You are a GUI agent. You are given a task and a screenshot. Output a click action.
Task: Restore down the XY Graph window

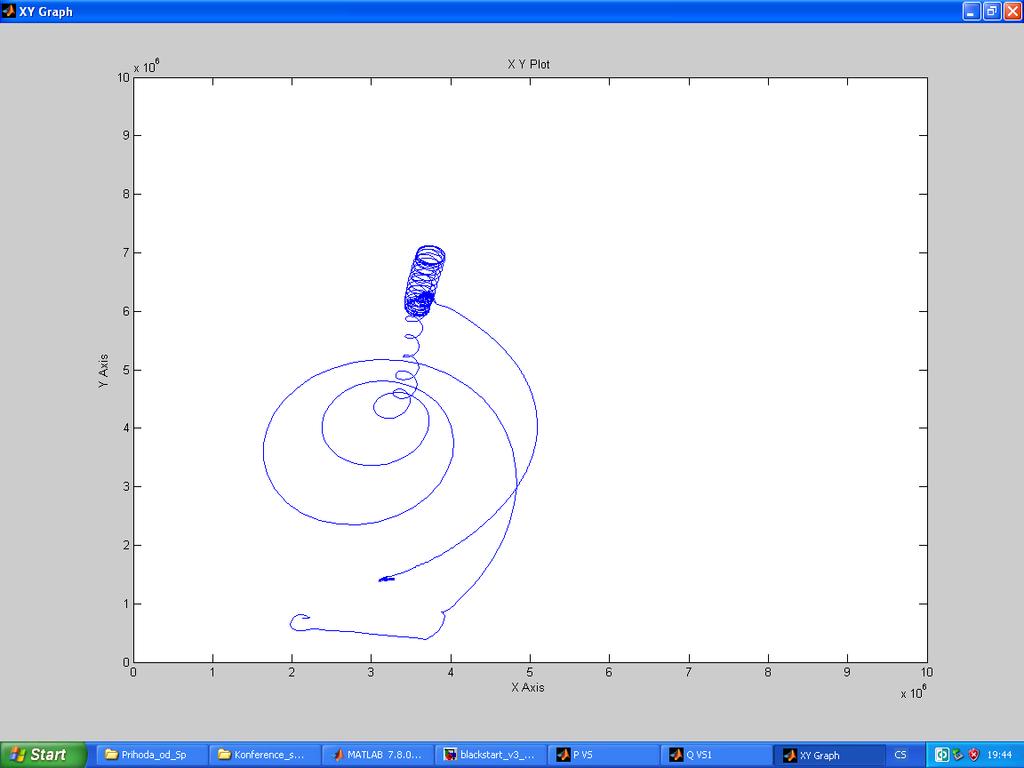992,11
